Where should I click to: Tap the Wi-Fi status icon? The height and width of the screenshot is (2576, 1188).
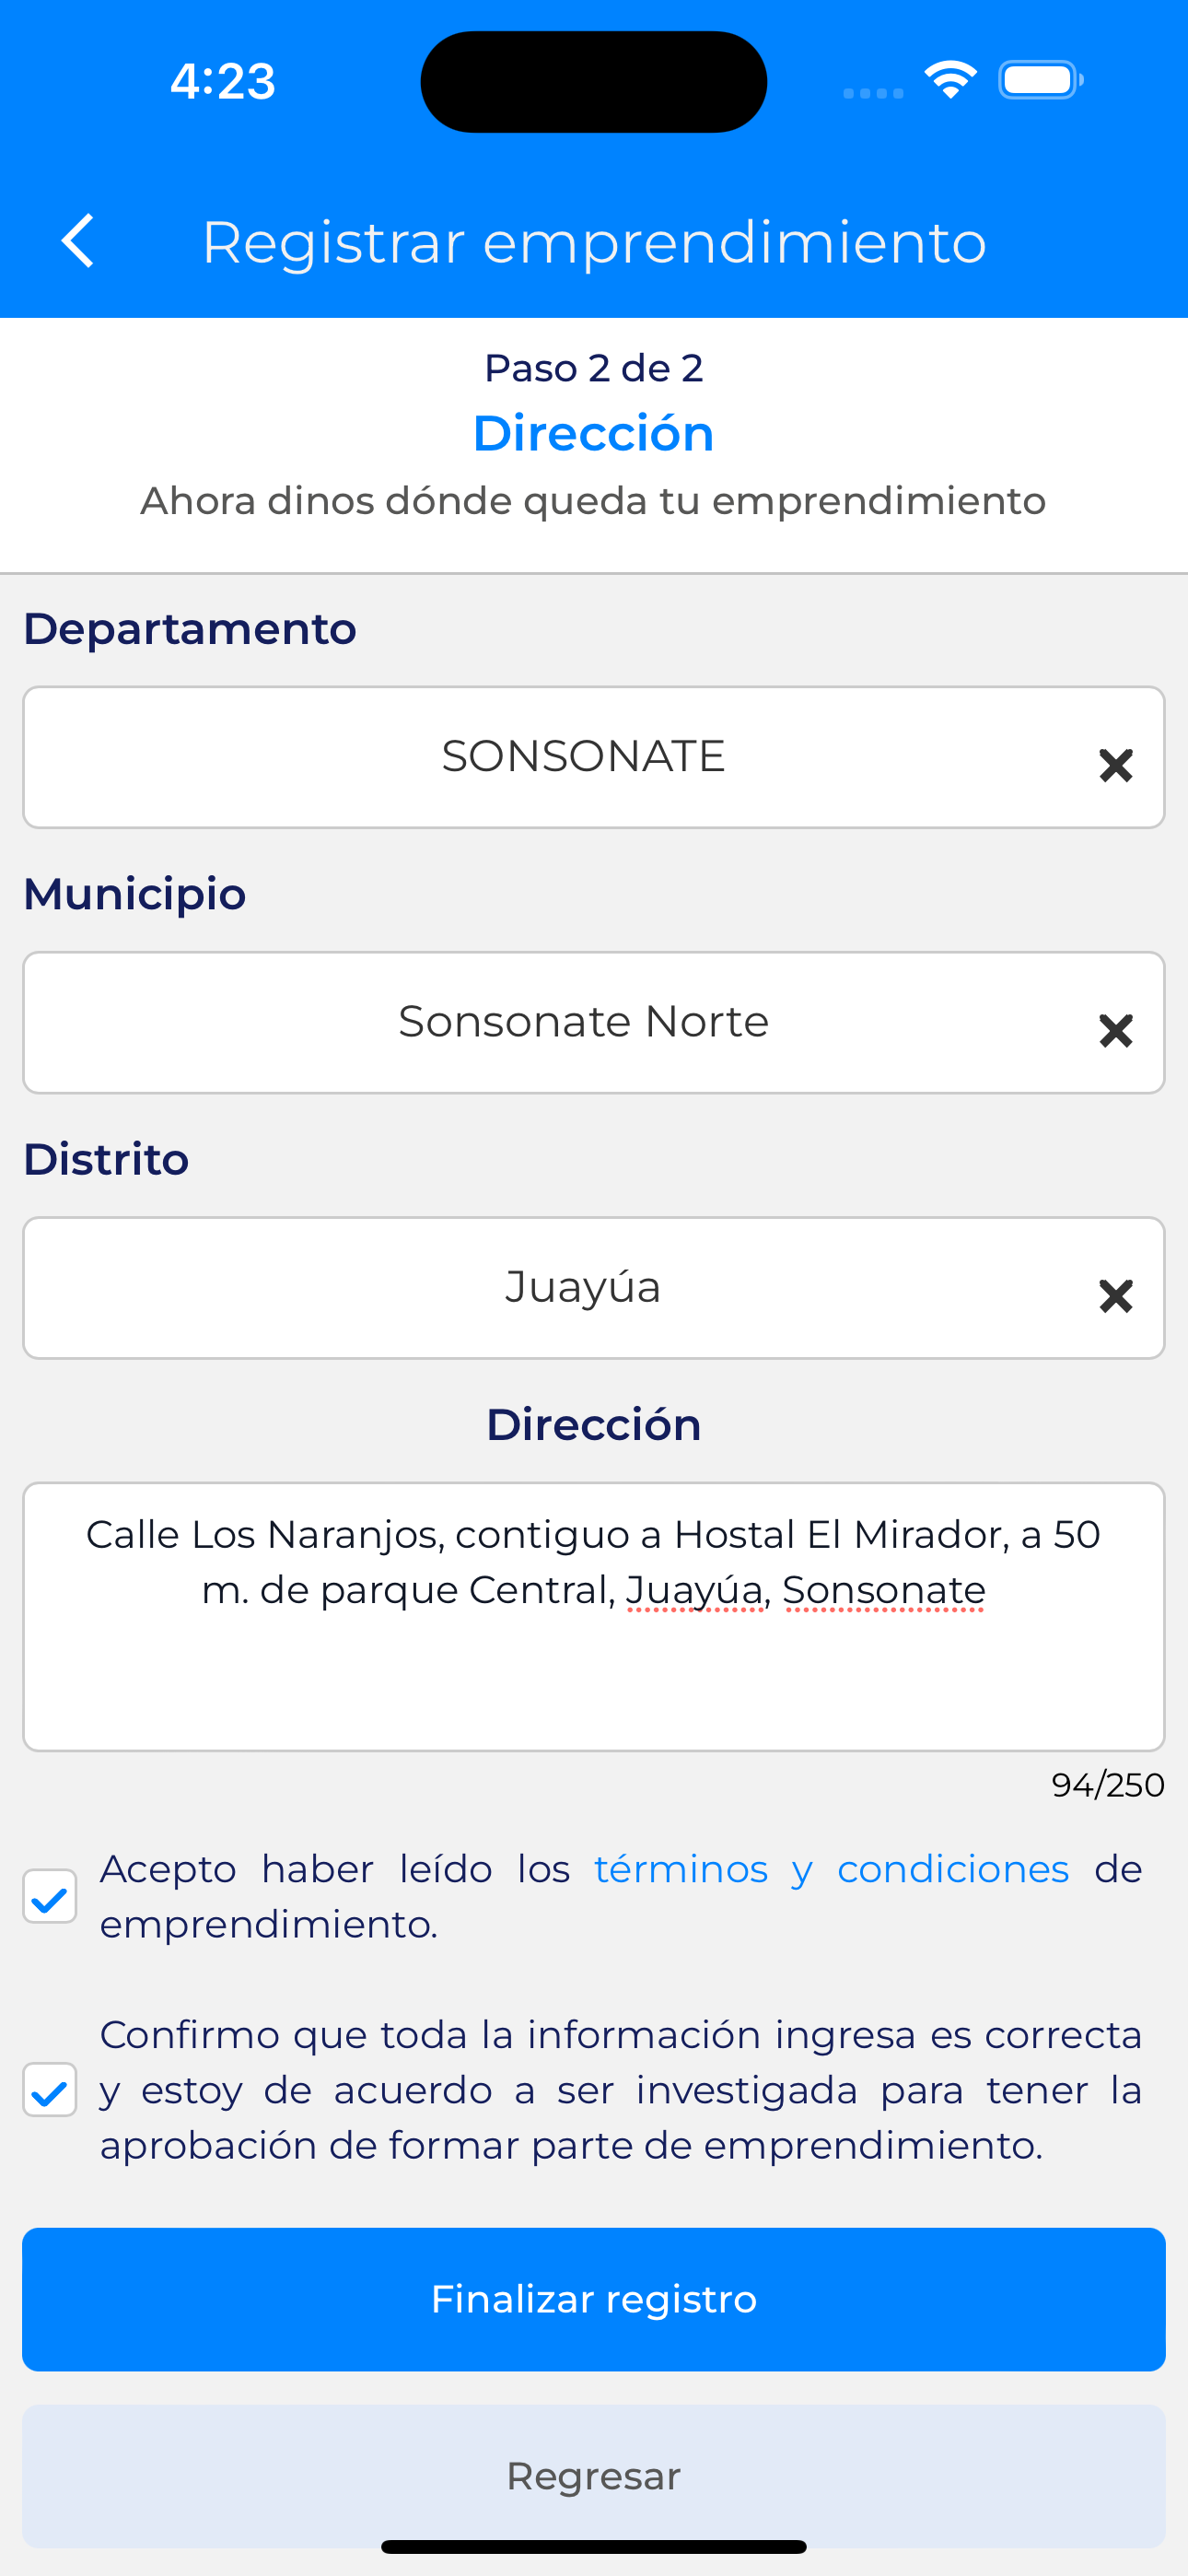950,80
